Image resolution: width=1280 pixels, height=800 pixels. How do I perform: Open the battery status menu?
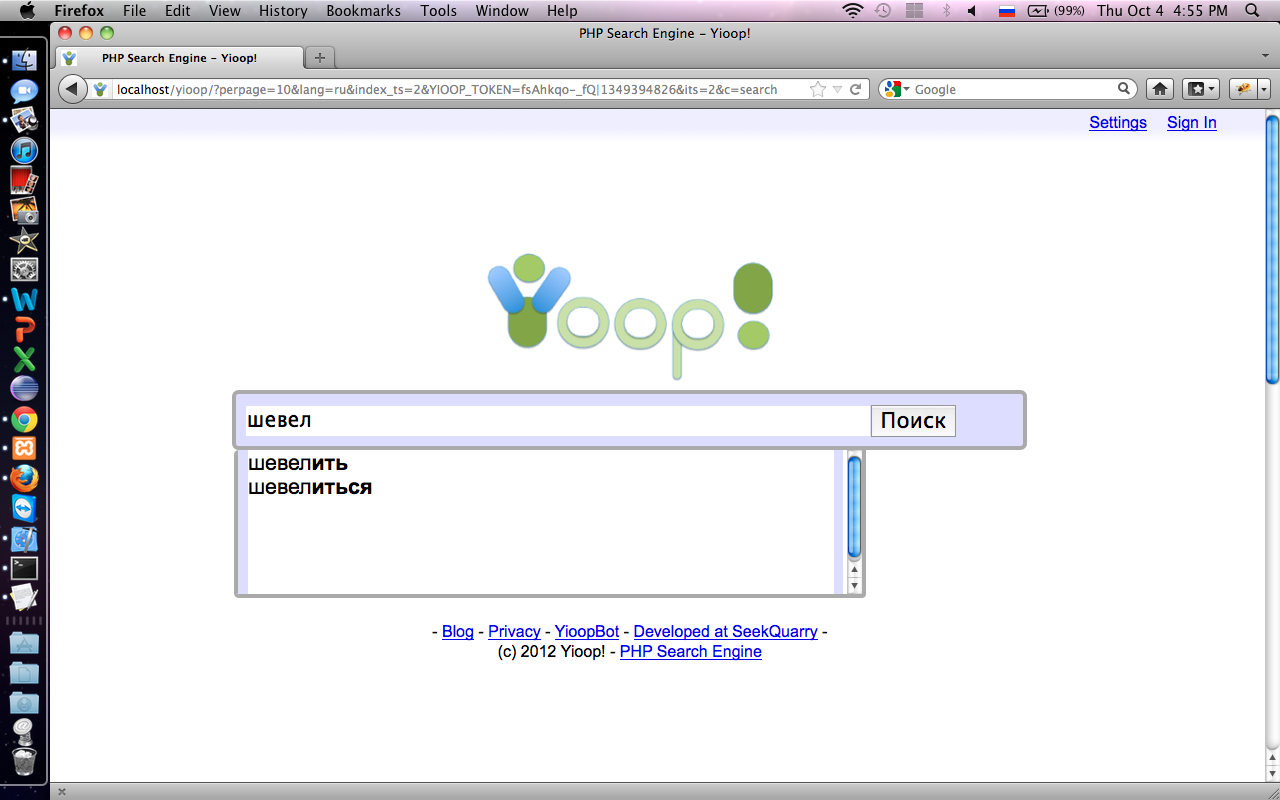tap(1056, 11)
